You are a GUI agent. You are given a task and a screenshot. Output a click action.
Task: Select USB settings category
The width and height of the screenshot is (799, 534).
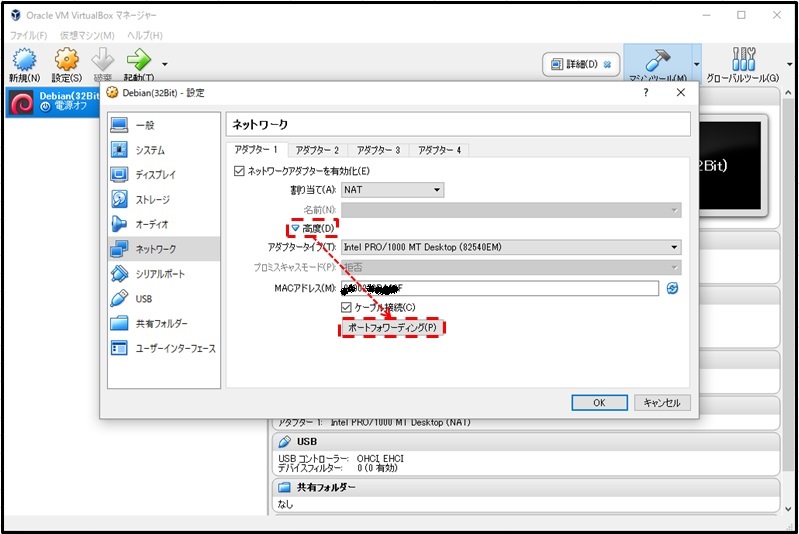tap(164, 299)
